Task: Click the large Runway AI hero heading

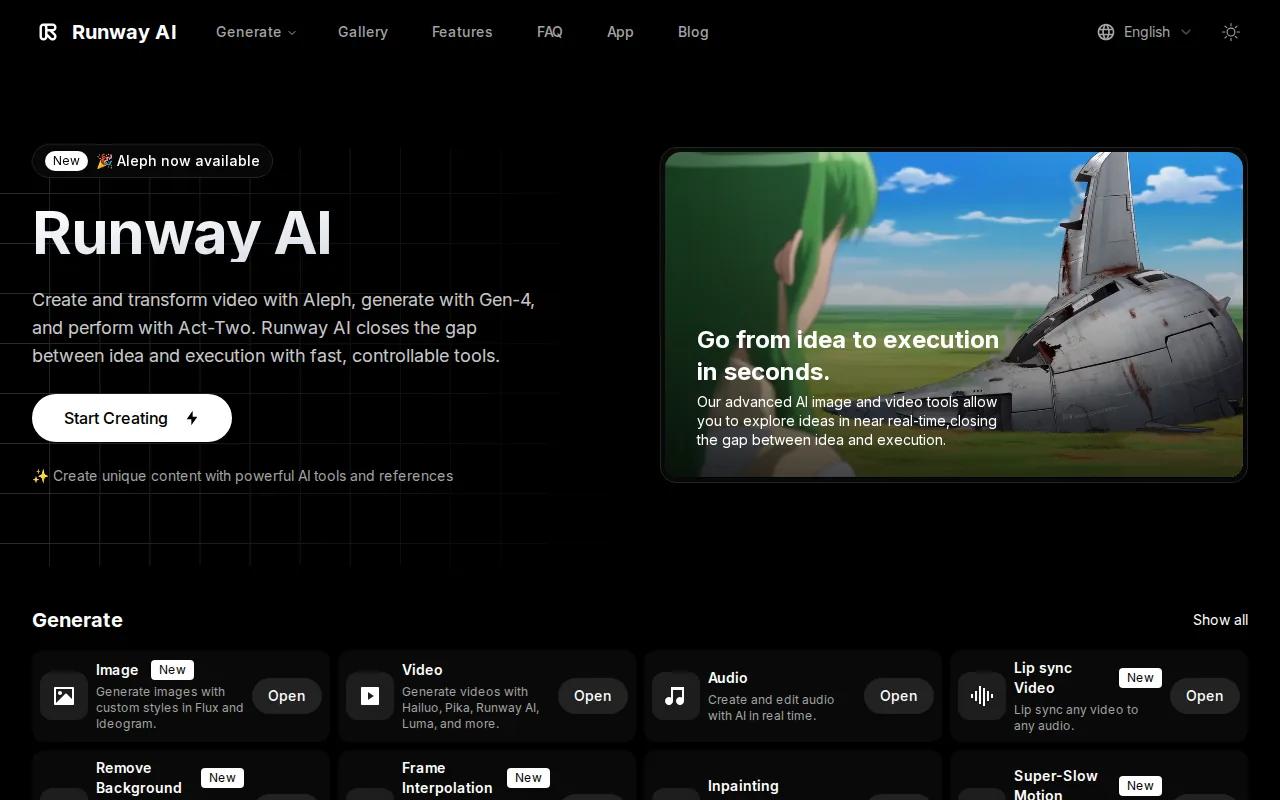Action: coord(182,233)
